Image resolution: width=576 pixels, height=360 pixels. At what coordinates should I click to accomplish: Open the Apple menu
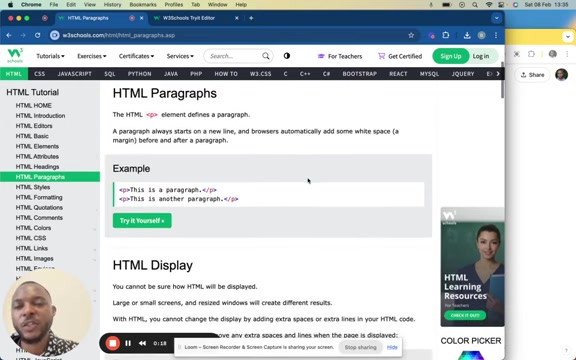[x=10, y=5]
